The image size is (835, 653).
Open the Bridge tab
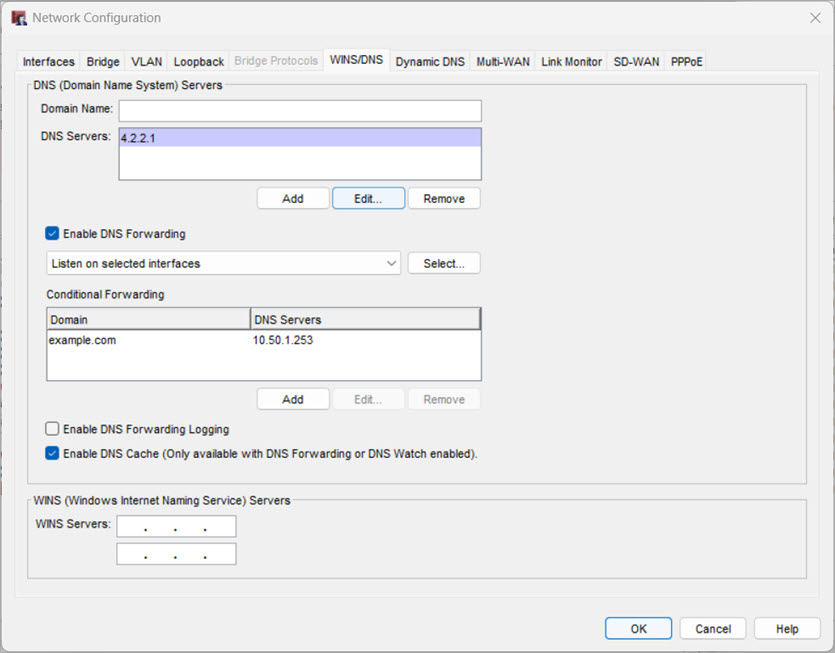[103, 62]
